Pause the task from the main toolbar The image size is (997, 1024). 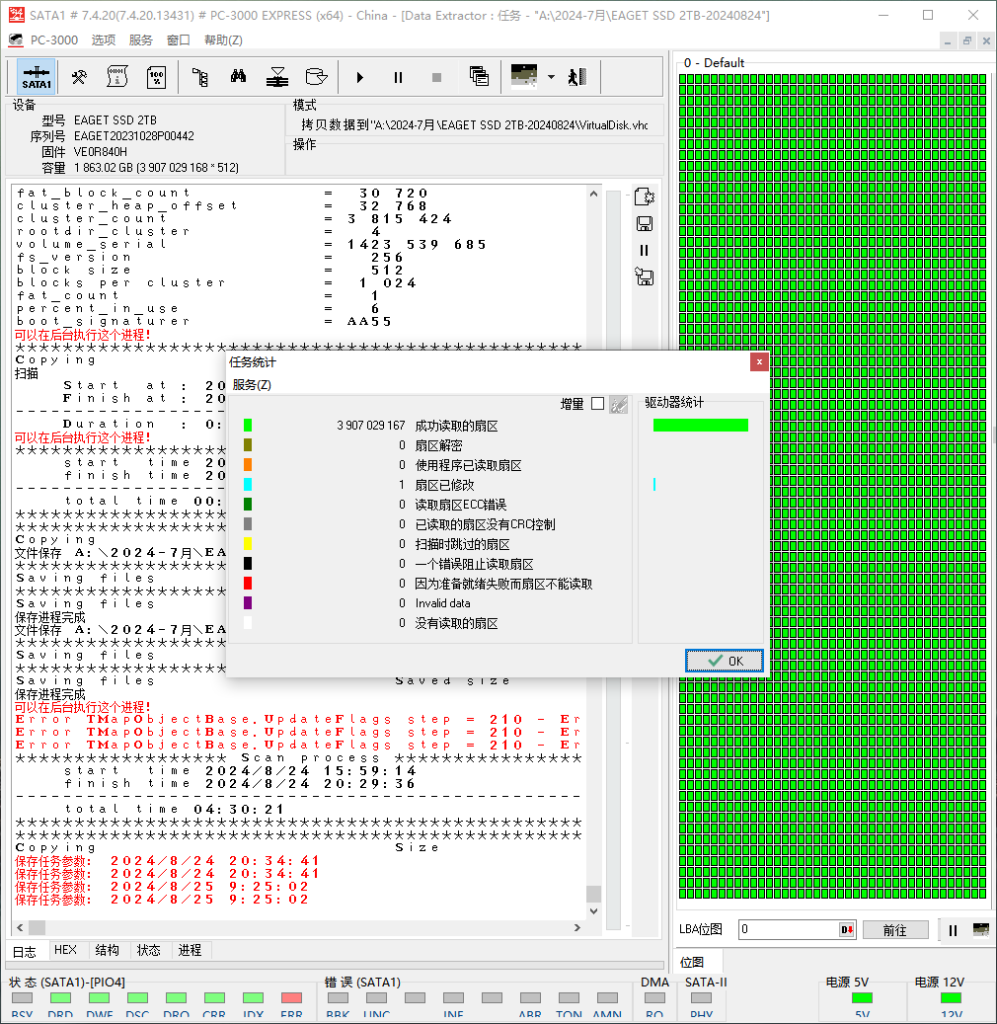tap(398, 78)
